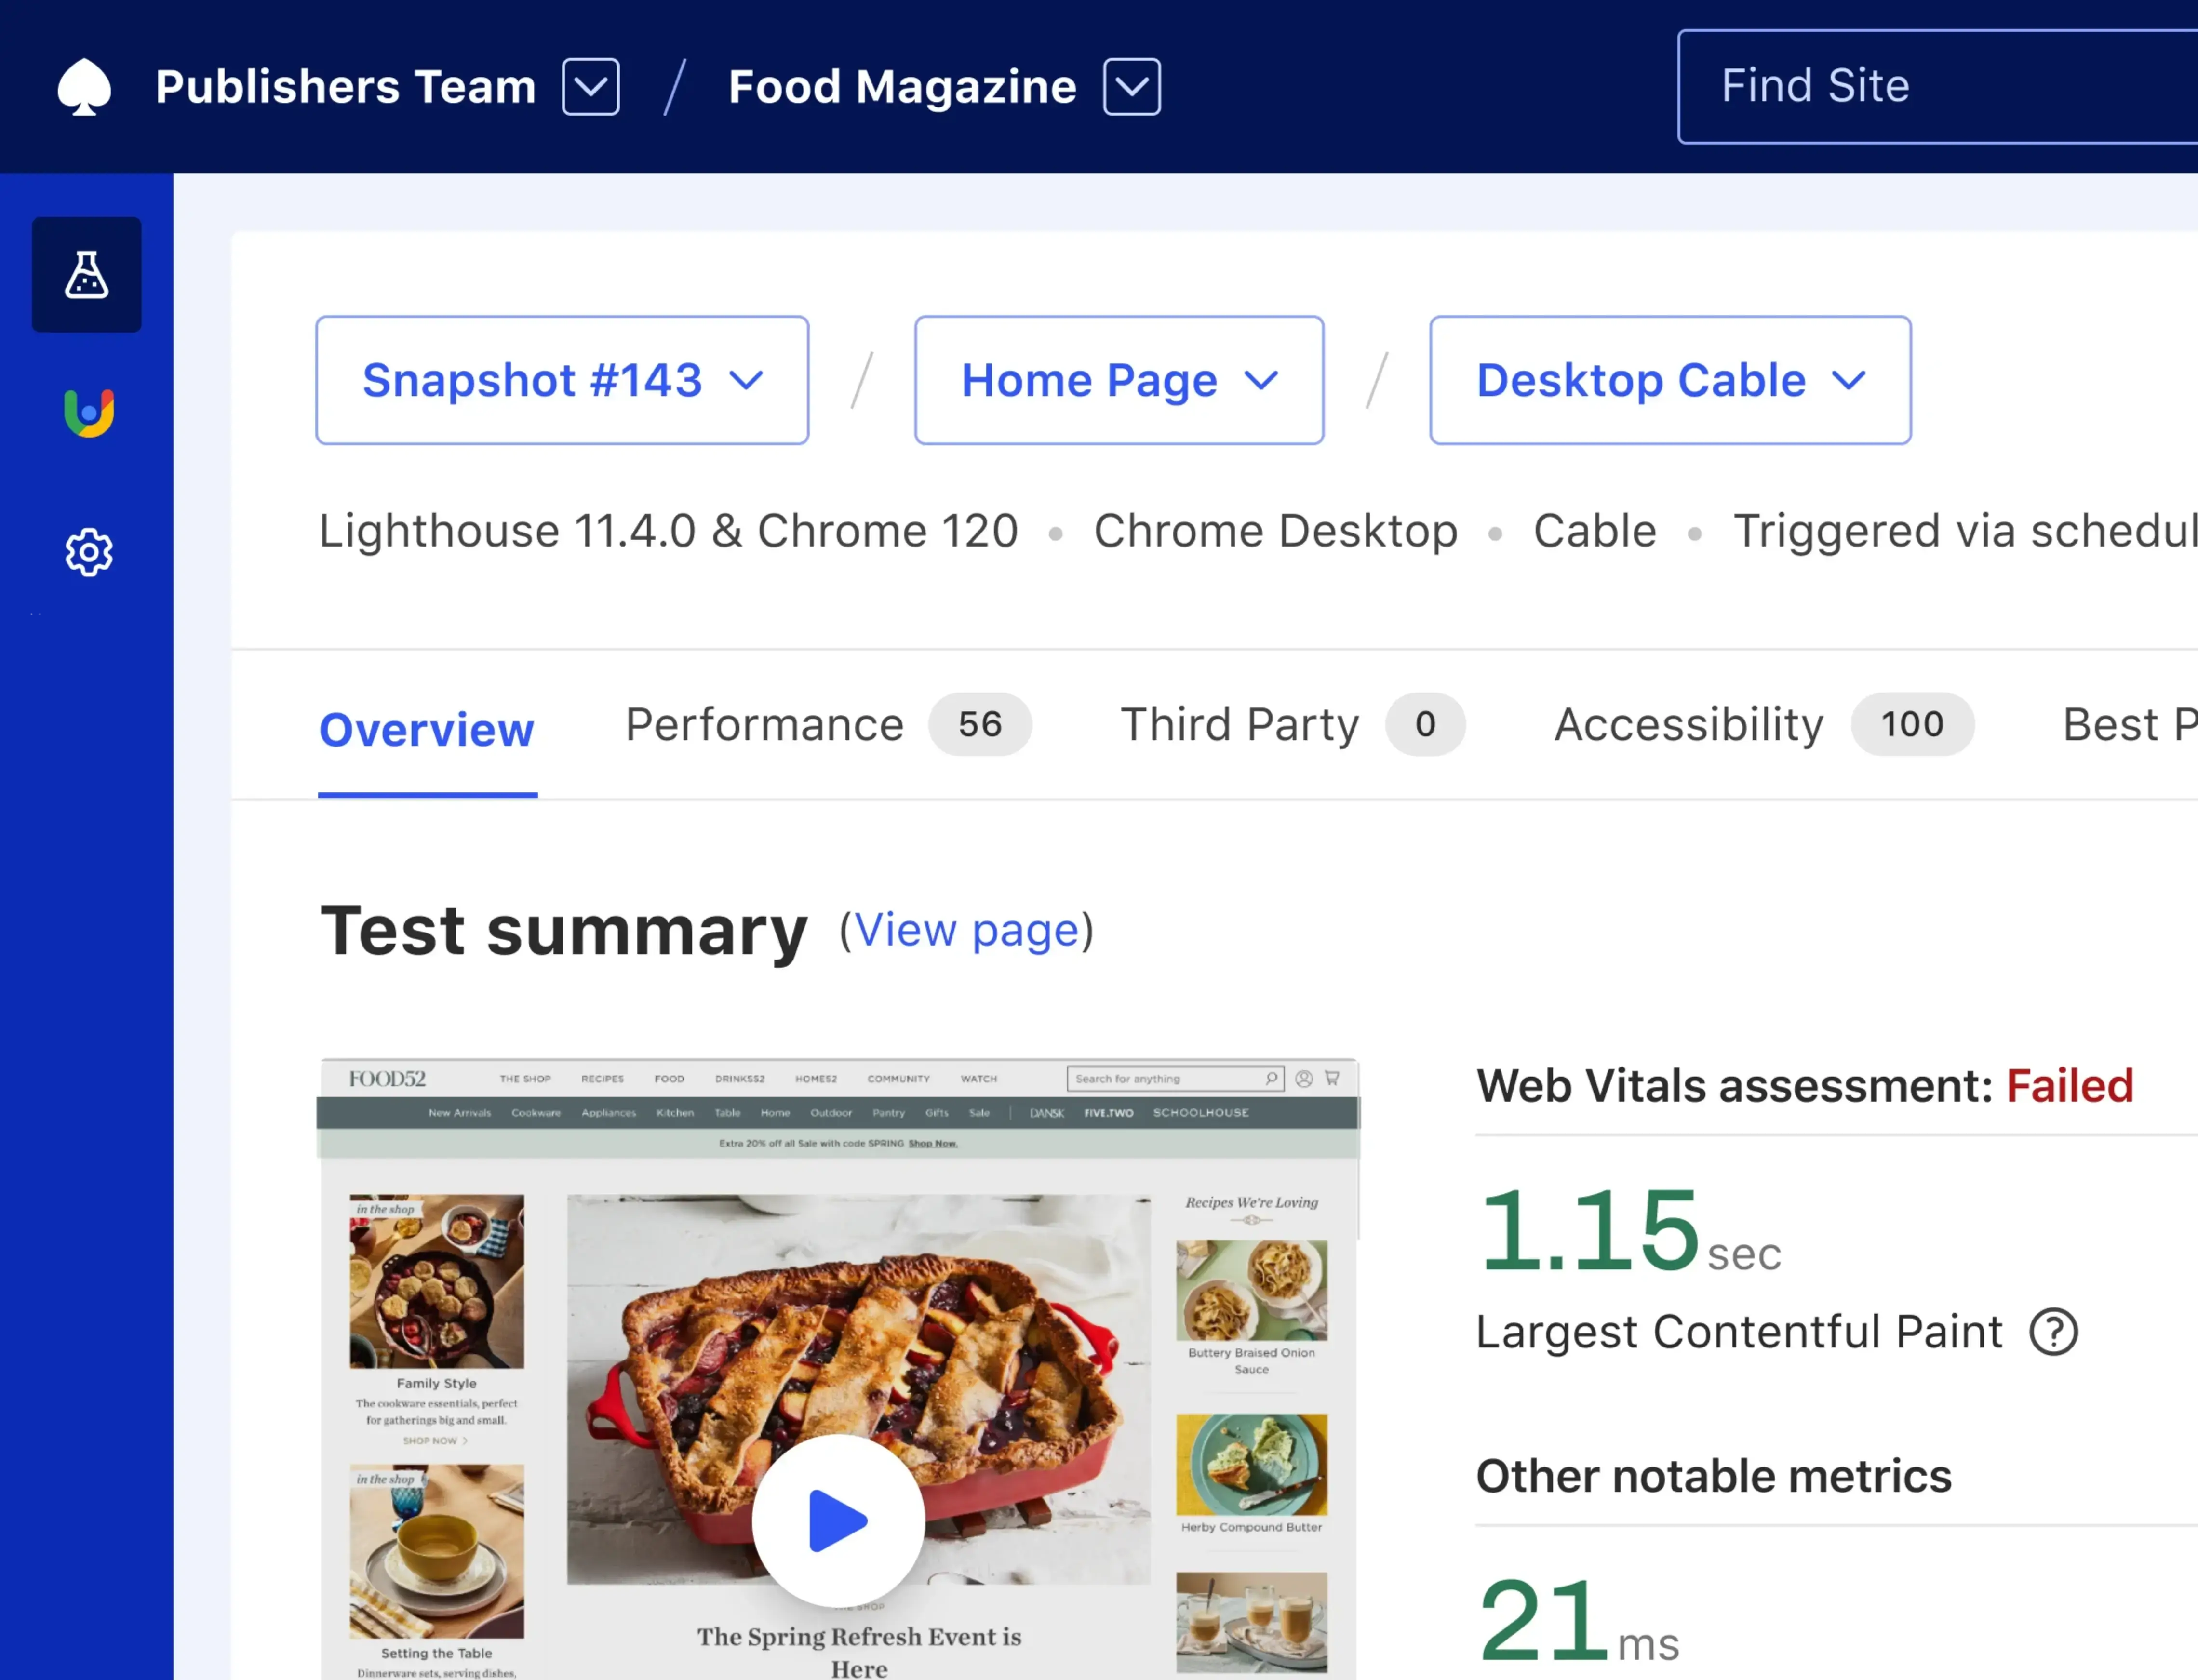
Task: Open the settings gear in sidebar
Action: pos(89,552)
